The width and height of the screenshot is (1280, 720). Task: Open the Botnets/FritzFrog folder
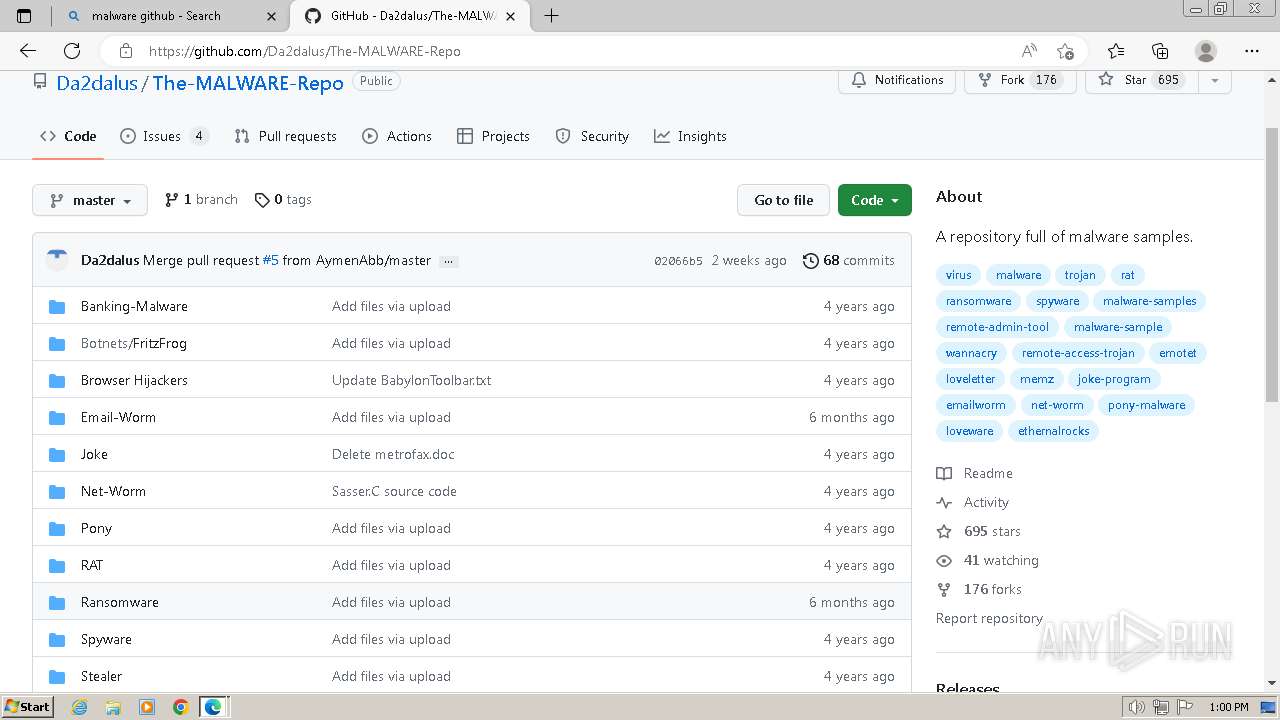[134, 343]
